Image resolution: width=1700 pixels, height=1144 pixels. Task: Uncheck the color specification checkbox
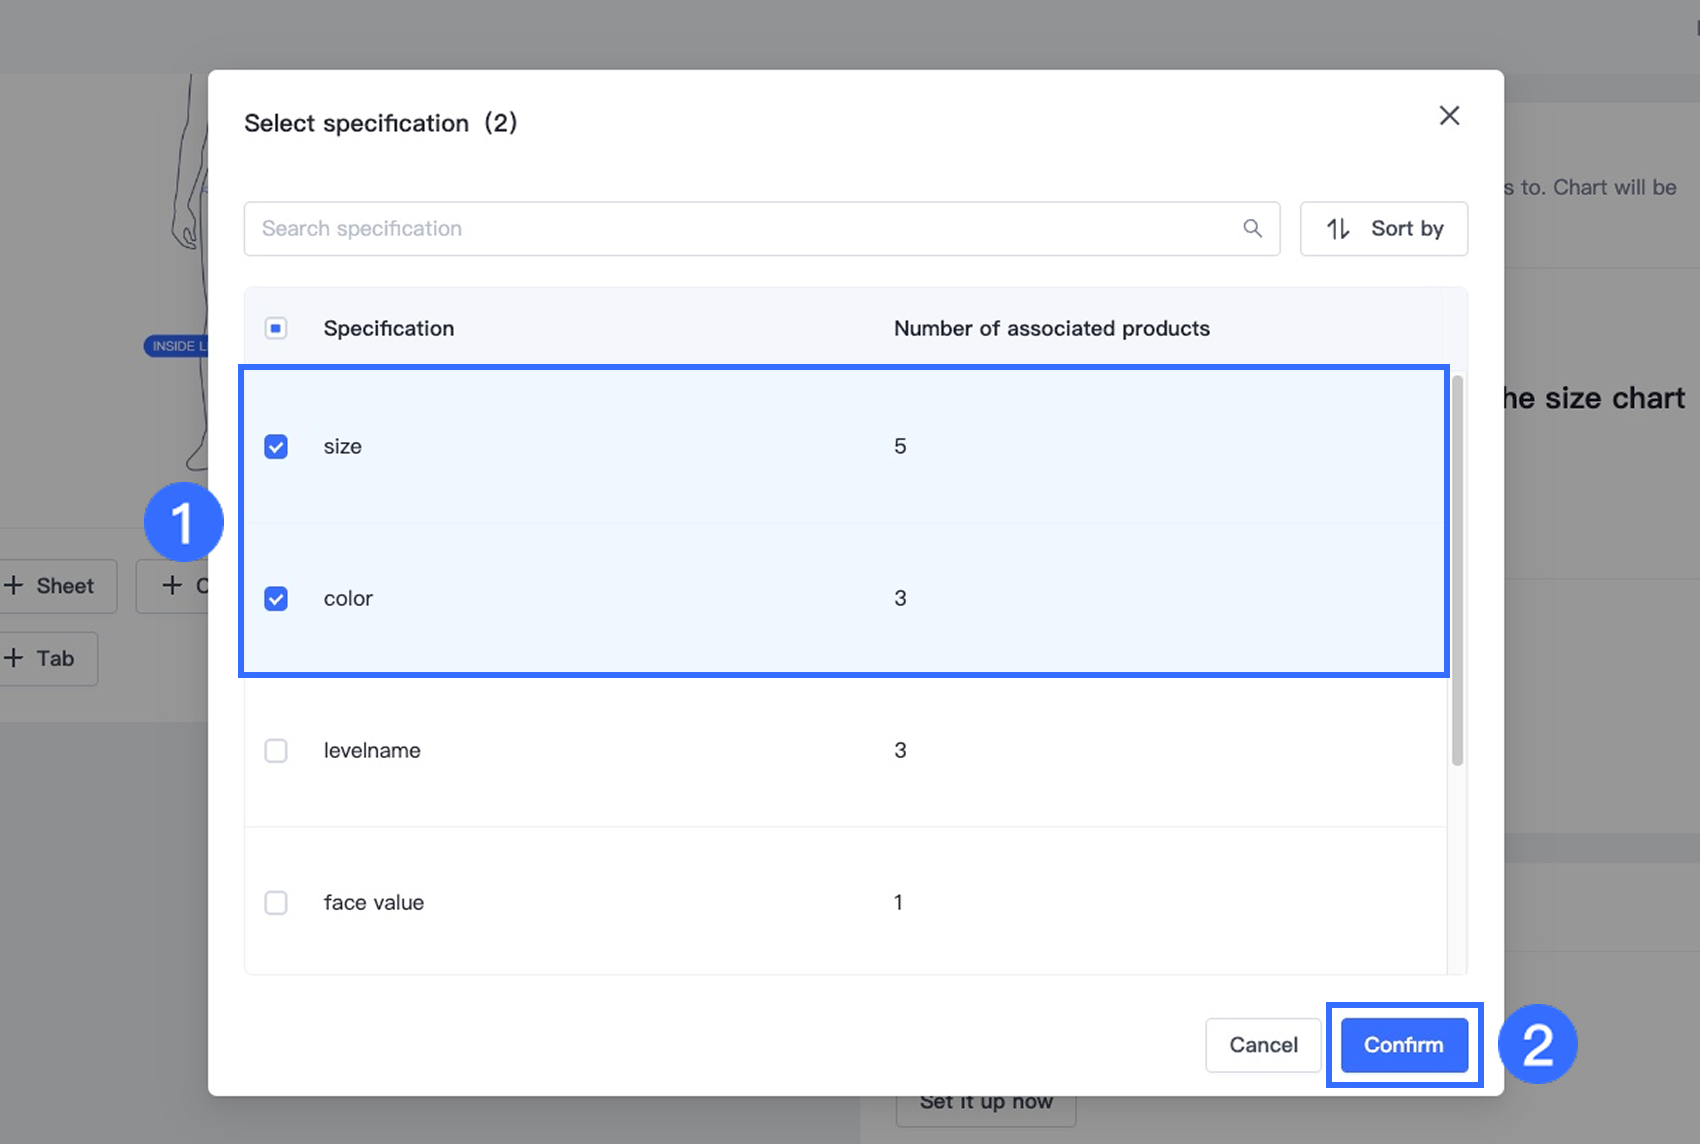tap(276, 599)
